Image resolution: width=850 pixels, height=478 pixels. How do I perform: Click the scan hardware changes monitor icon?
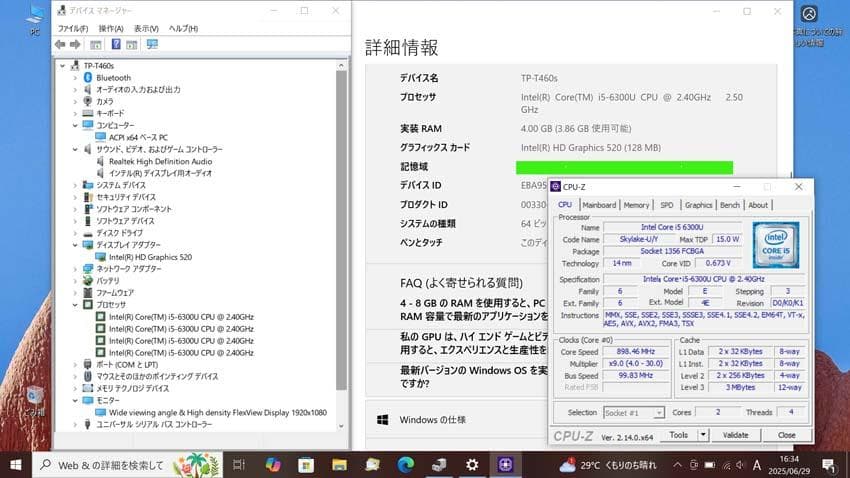click(x=152, y=44)
